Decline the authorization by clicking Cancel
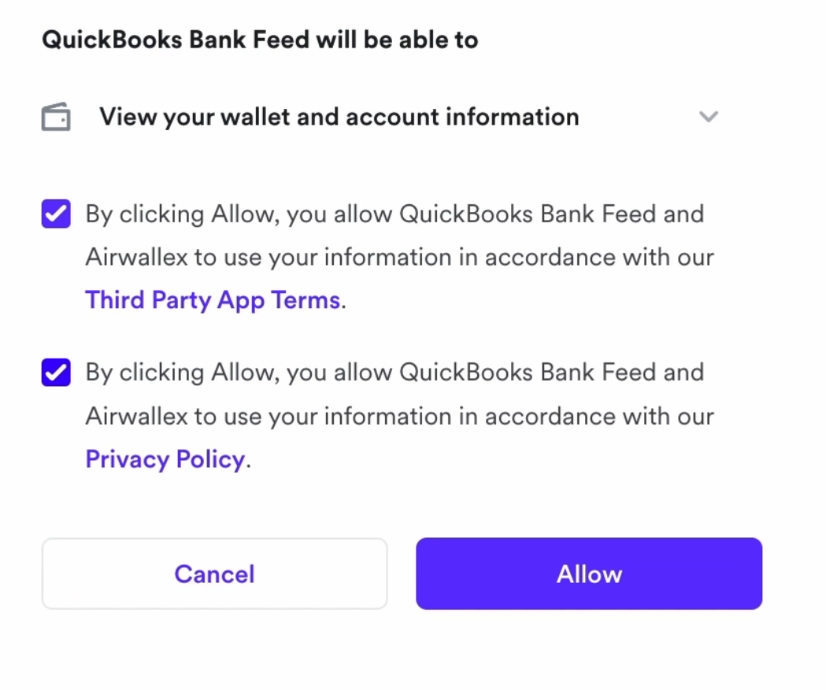The height and width of the screenshot is (690, 826). pos(214,574)
